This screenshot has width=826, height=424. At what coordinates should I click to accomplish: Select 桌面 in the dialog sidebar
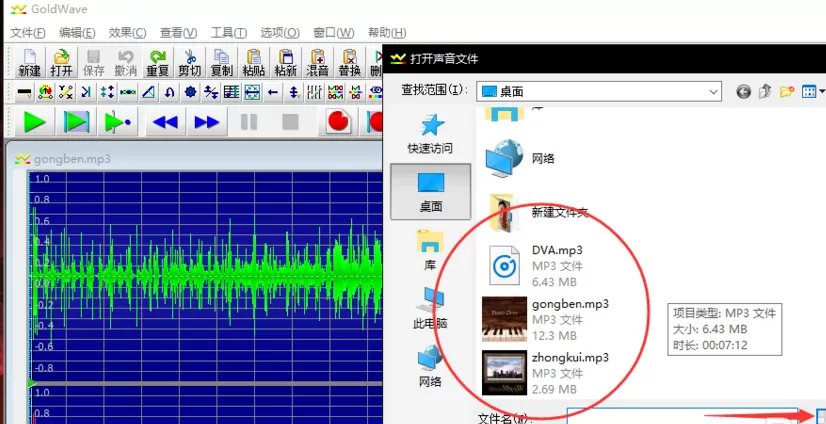tap(430, 191)
